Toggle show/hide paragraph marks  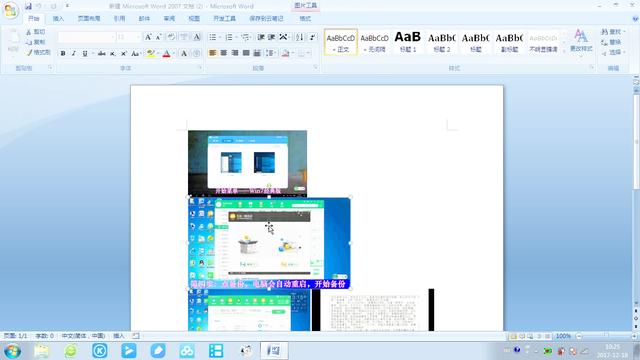[x=313, y=37]
